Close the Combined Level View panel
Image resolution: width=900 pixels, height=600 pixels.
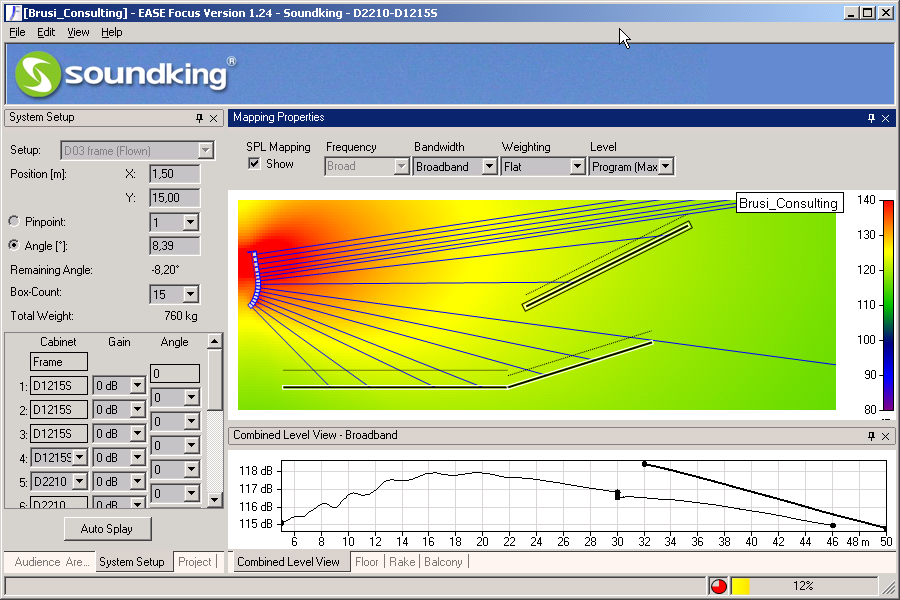coord(885,436)
